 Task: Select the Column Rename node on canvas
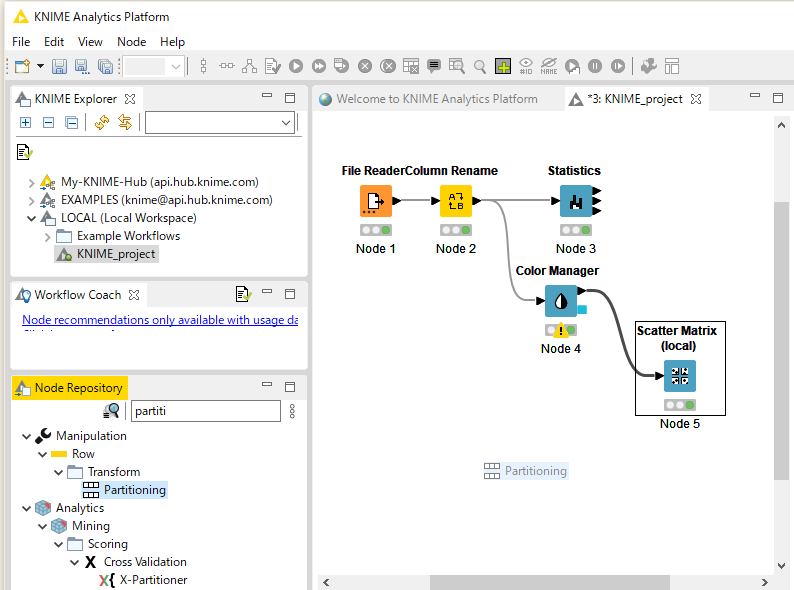[456, 201]
